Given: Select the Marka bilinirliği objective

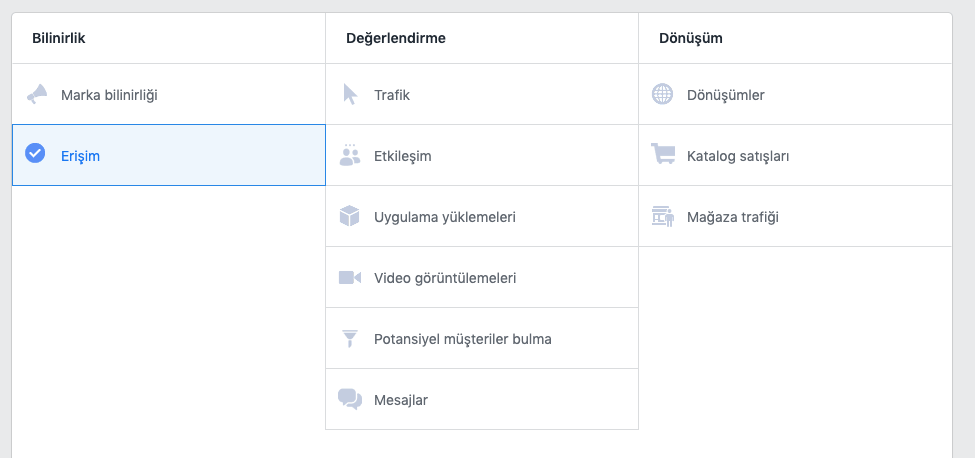Looking at the screenshot, I should (x=169, y=94).
